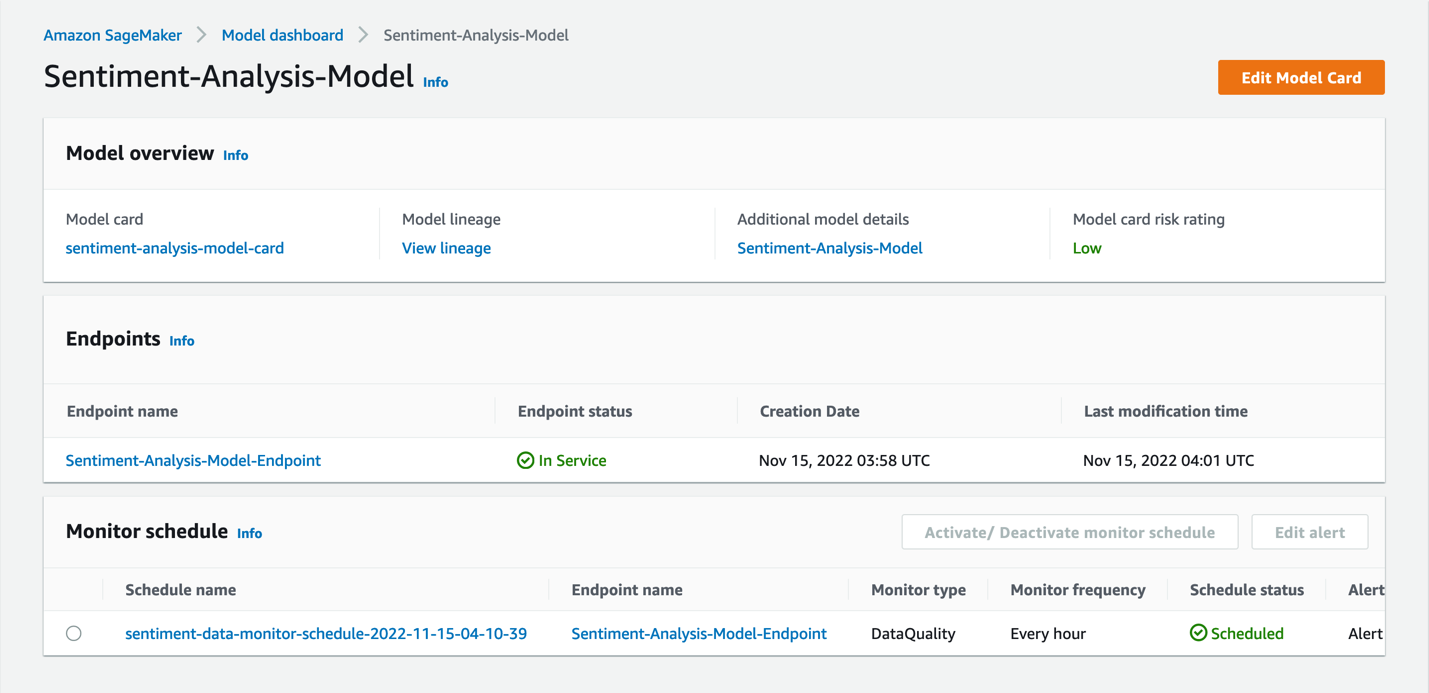Open the sentiment-analysis-model-card link
1429x693 pixels.
pyautogui.click(x=174, y=248)
